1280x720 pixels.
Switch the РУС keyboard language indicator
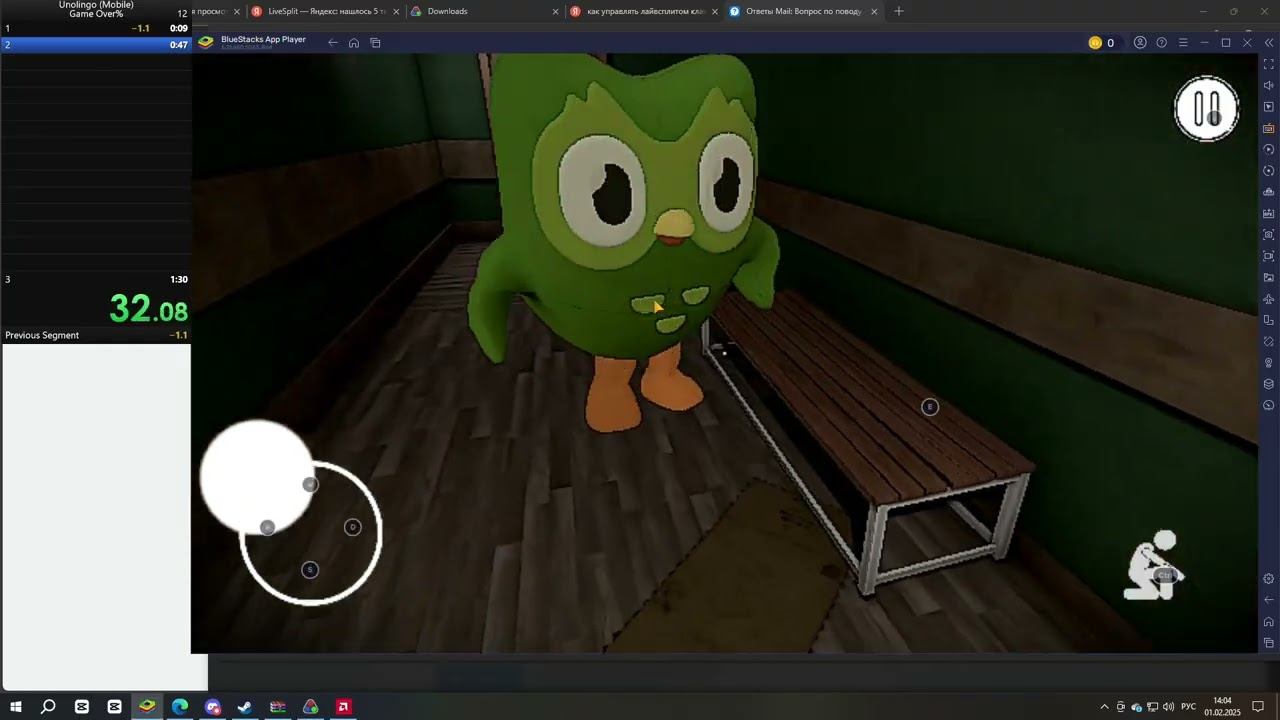coord(1188,707)
